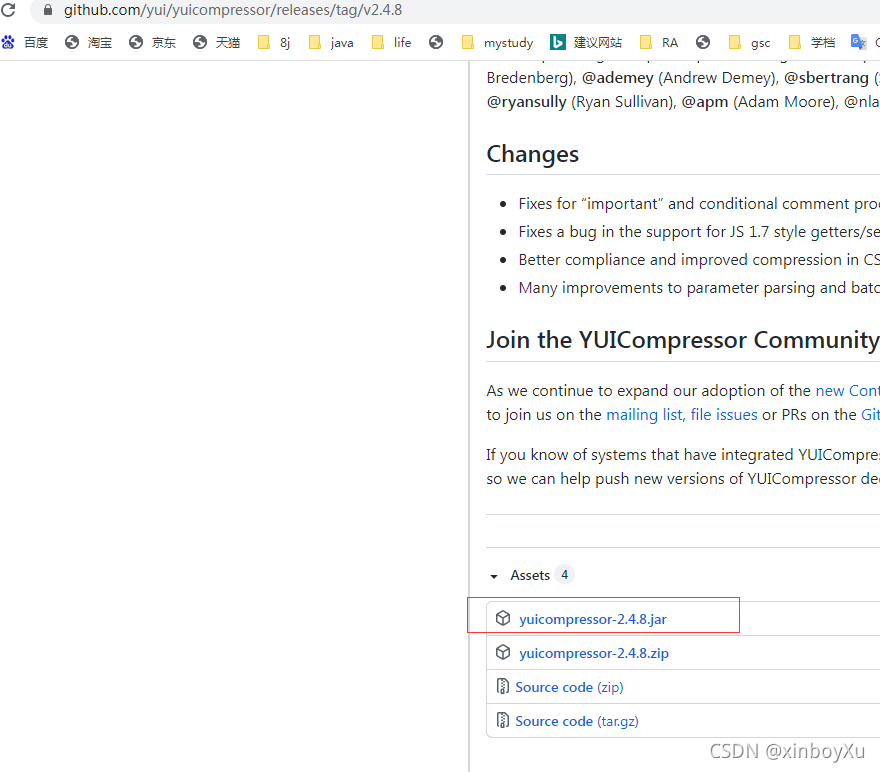Image resolution: width=880 pixels, height=772 pixels.
Task: Click the file issues link
Action: pos(724,414)
